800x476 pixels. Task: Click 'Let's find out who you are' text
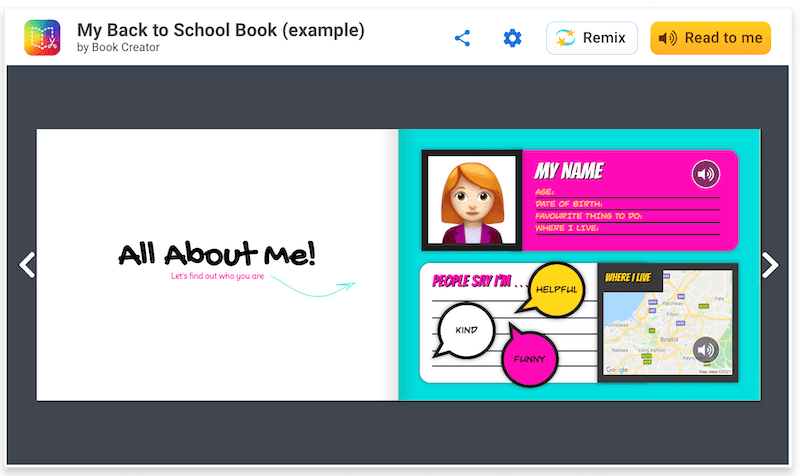[x=217, y=276]
